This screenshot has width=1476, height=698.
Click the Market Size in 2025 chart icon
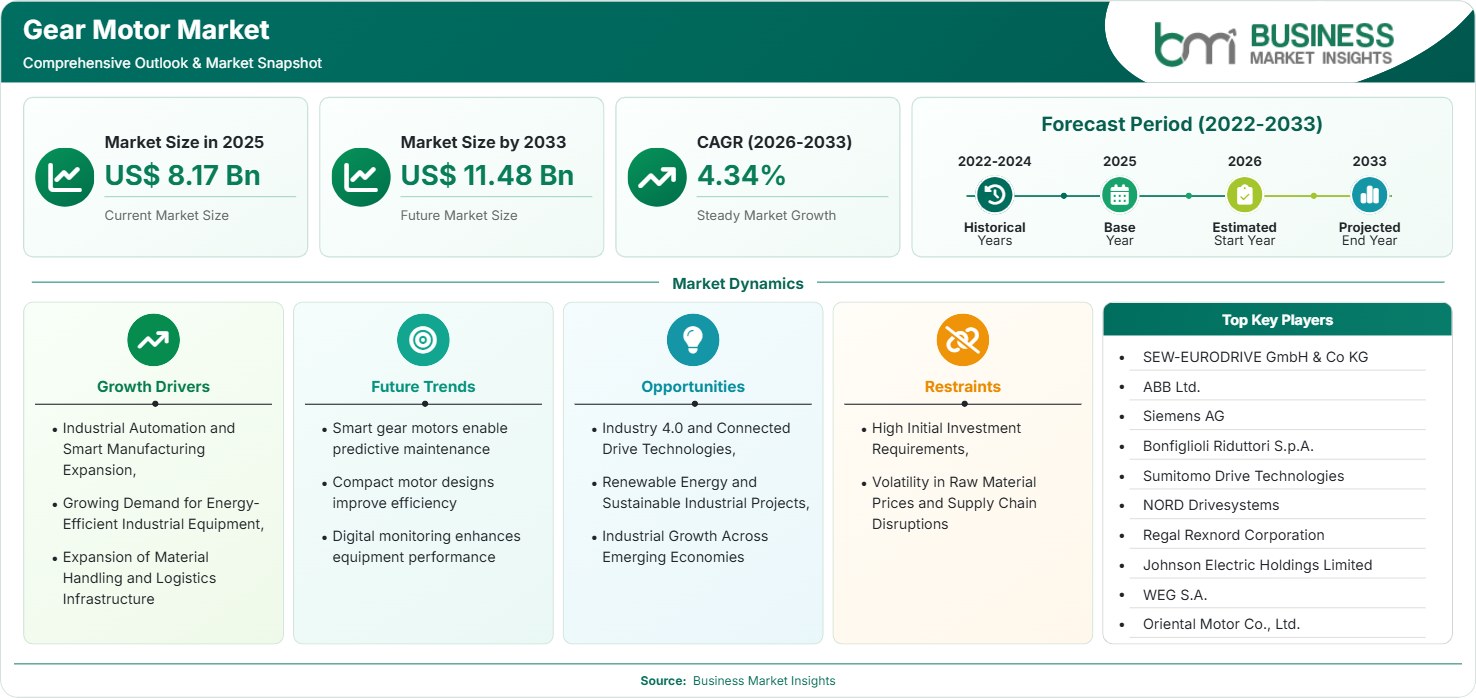(65, 177)
